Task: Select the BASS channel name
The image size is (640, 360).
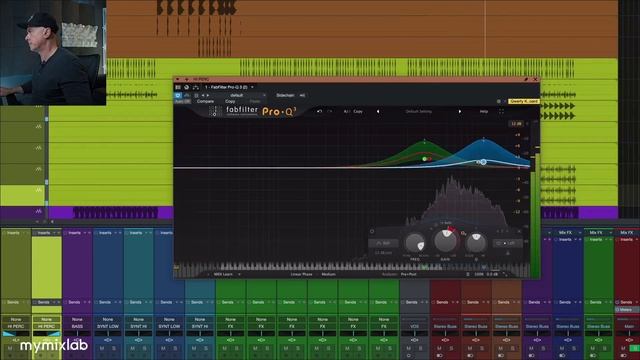Action: [77, 327]
